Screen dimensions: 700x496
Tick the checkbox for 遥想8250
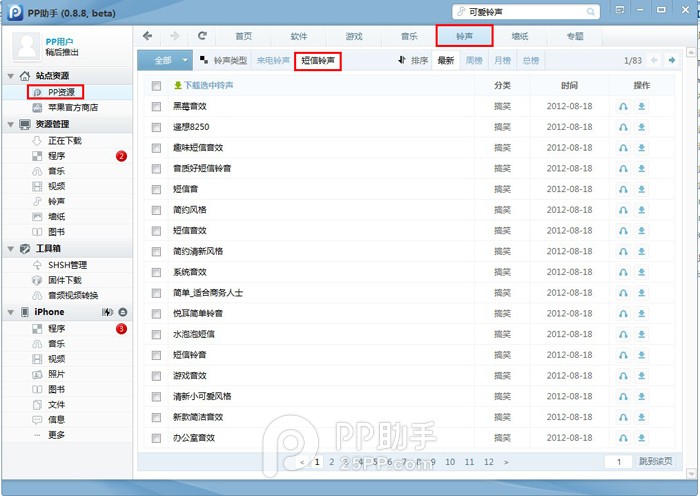[x=156, y=127]
